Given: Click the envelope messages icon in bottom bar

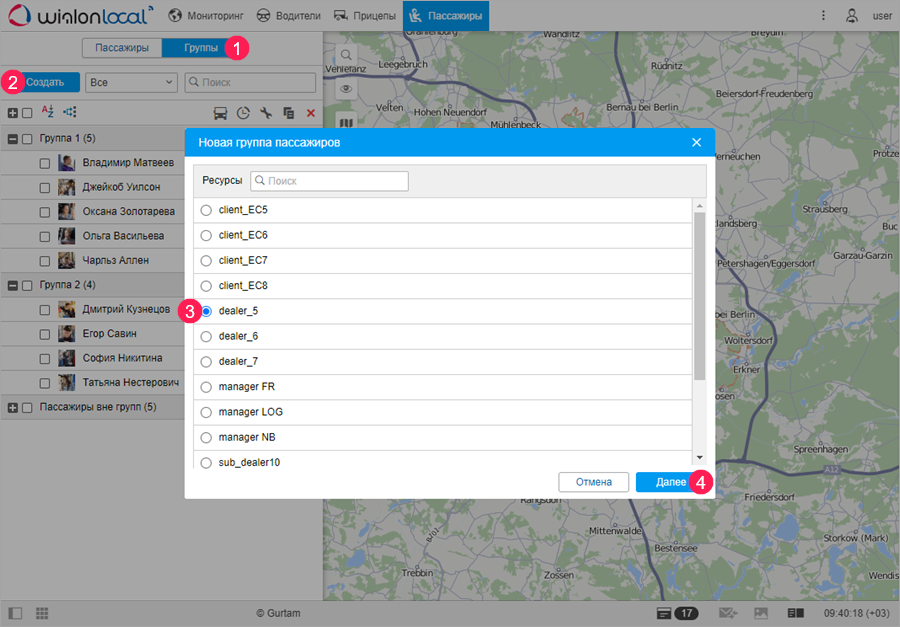Looking at the screenshot, I should (728, 613).
